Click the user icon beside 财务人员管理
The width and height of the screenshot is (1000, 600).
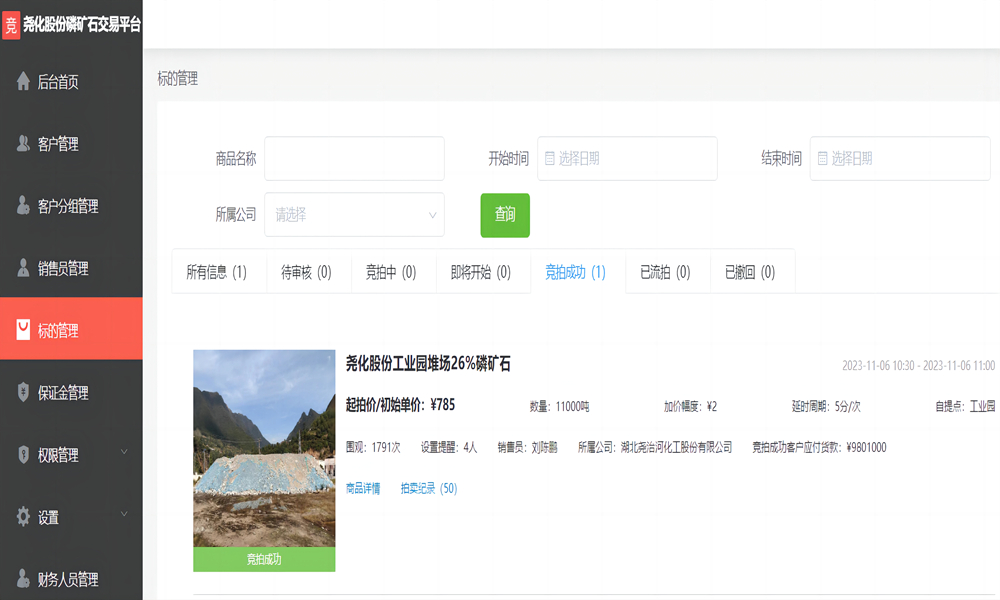23,578
